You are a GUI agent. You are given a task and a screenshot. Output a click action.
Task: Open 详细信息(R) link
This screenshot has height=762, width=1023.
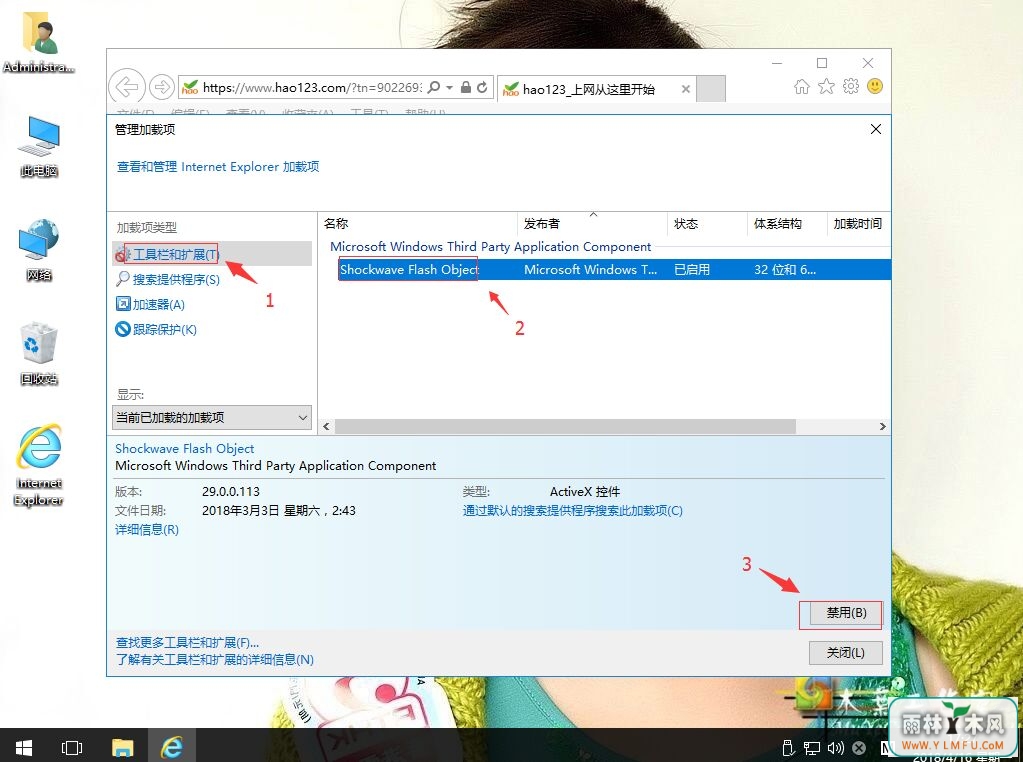(x=147, y=530)
